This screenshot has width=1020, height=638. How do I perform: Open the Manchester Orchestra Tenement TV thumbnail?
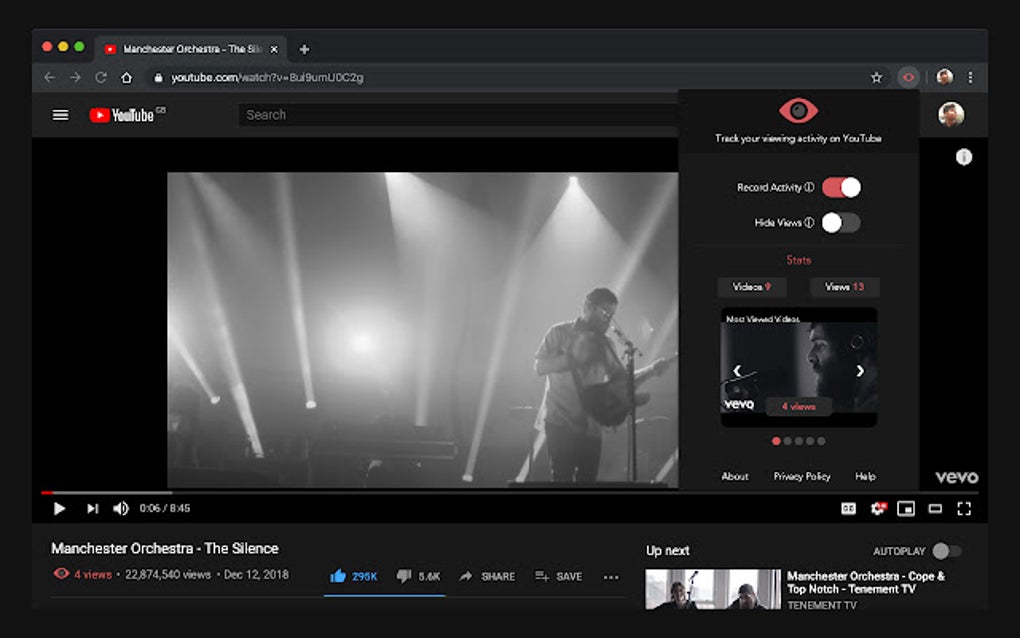pos(713,589)
